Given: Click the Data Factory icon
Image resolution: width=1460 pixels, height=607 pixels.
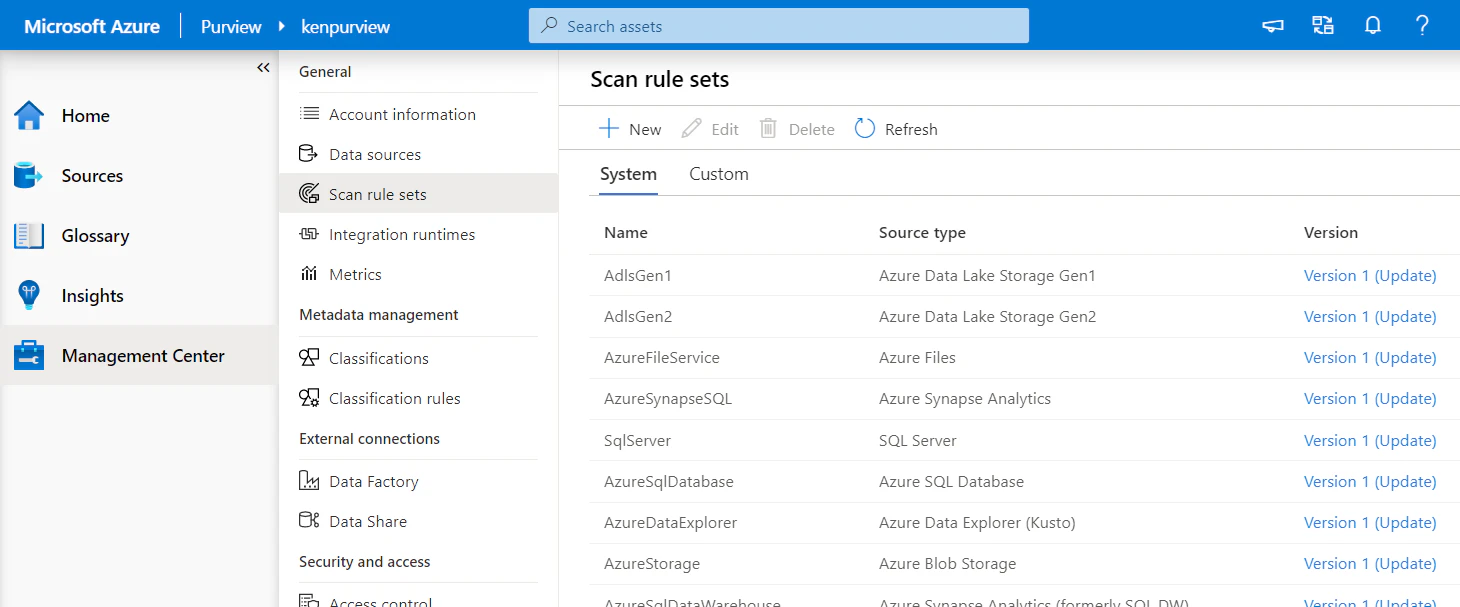Looking at the screenshot, I should 310,481.
